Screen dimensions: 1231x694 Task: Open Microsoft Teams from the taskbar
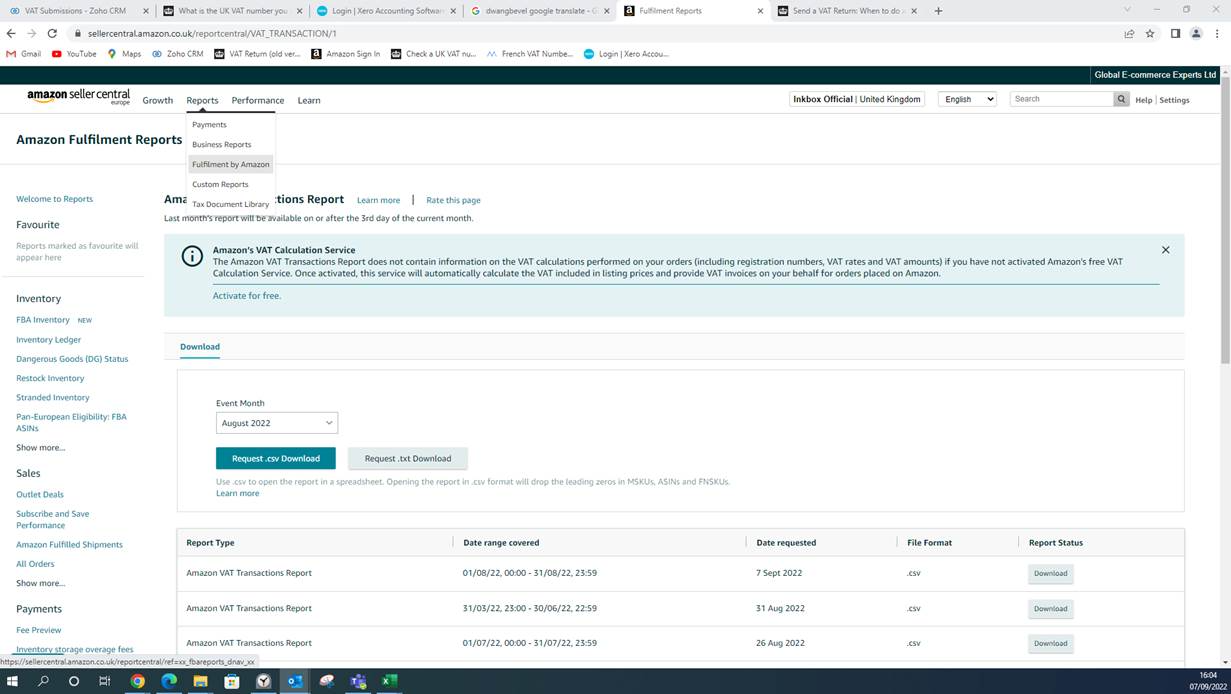point(358,681)
